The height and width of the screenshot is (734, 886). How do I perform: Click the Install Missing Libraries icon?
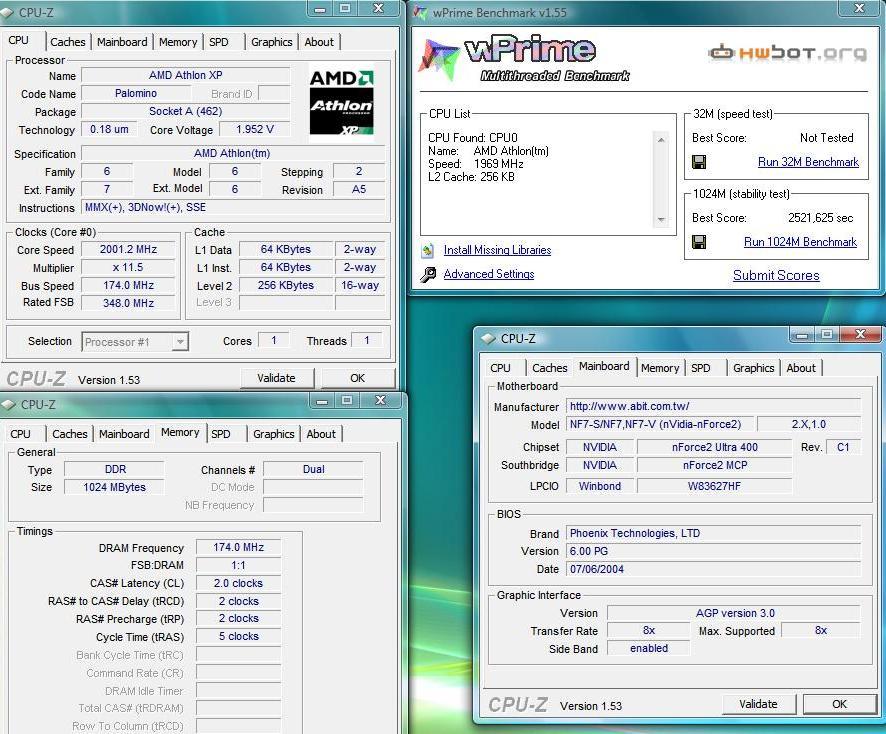[428, 250]
